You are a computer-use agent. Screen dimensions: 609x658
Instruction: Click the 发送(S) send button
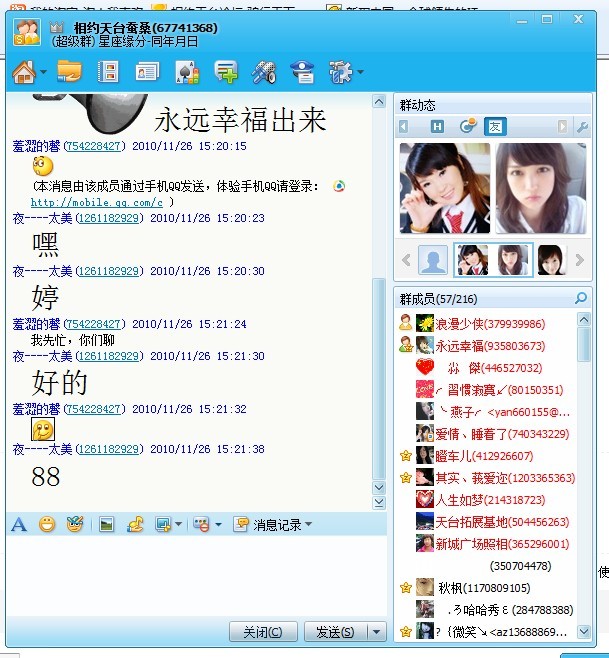tap(335, 632)
